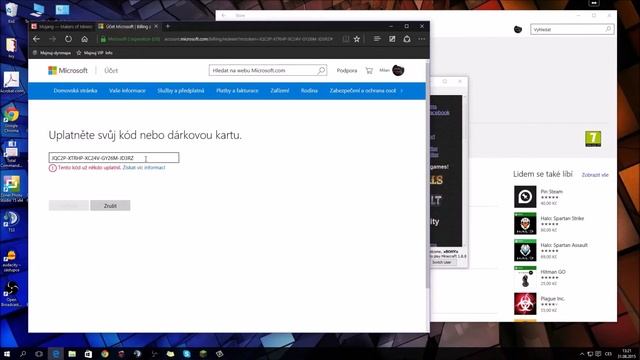Click the Zrušit button

point(110,205)
